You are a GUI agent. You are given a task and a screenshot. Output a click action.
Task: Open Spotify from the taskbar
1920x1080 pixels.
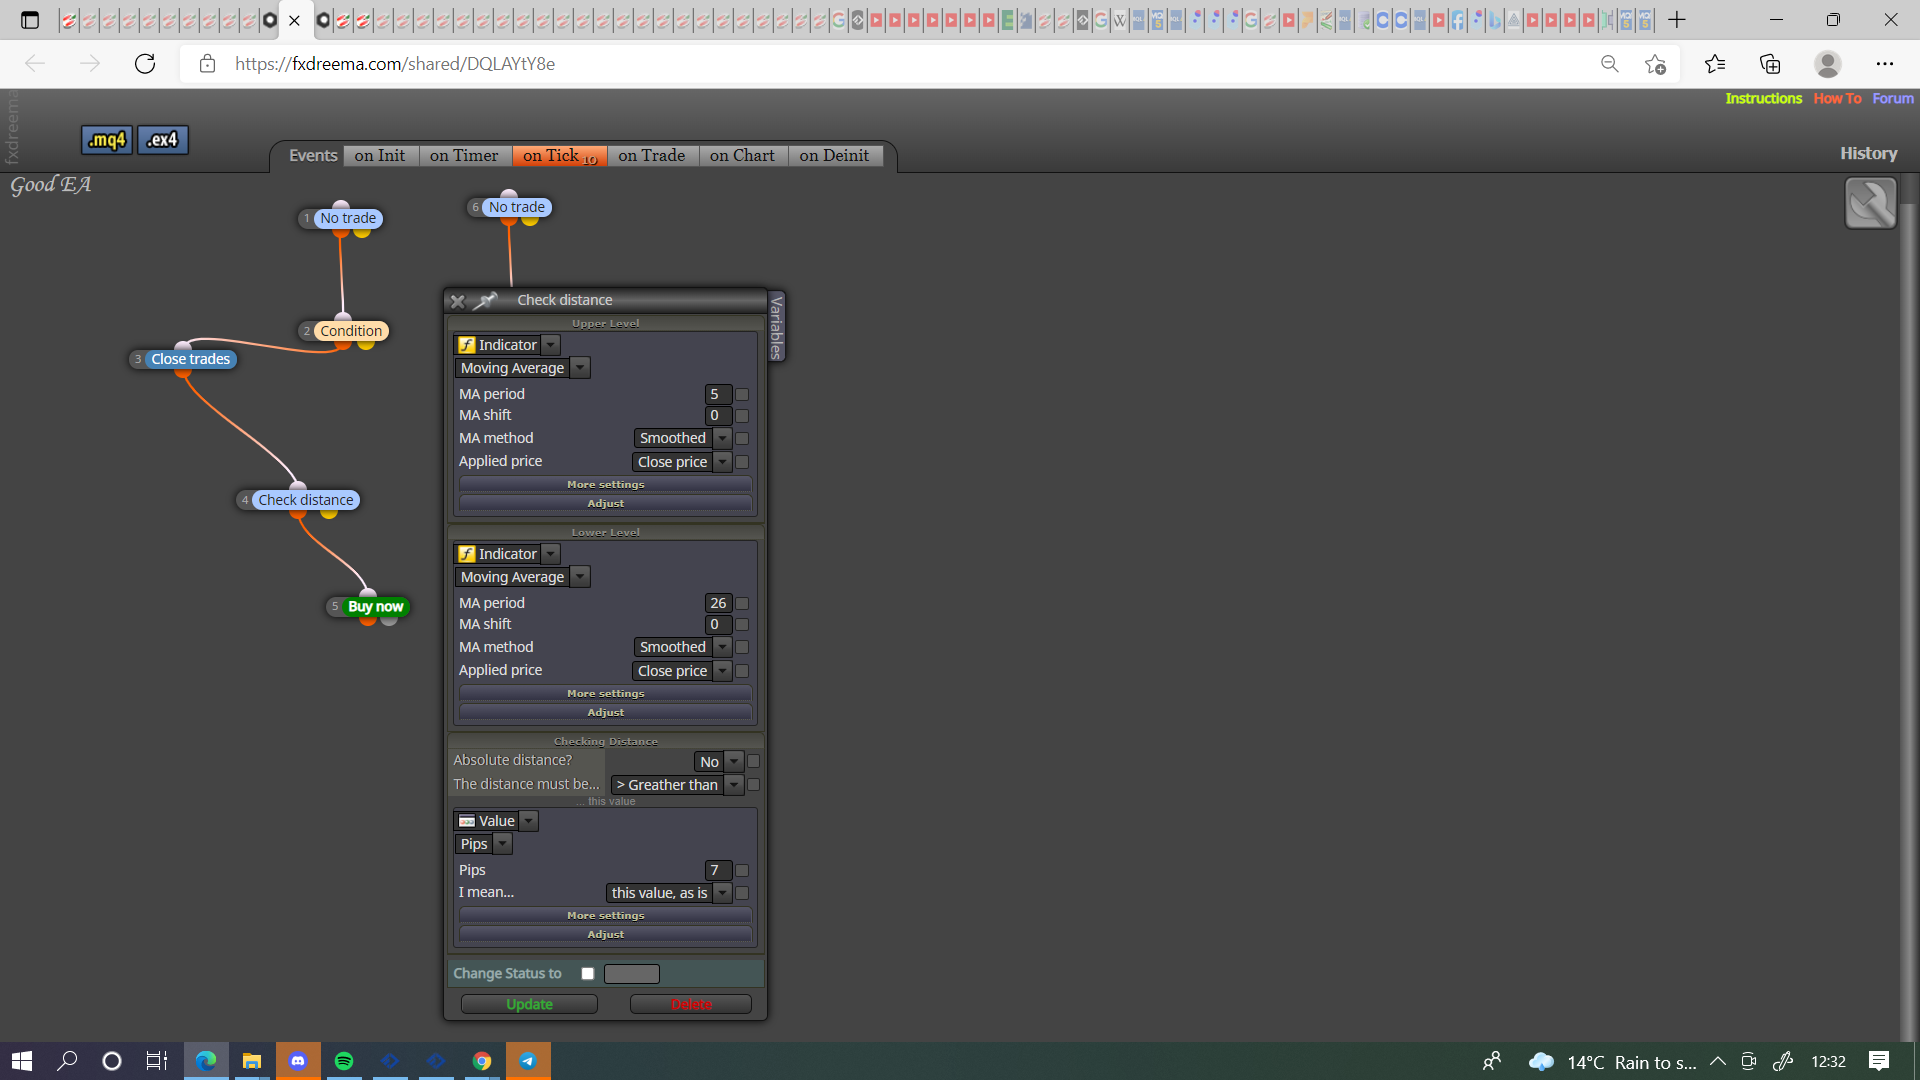click(x=344, y=1061)
